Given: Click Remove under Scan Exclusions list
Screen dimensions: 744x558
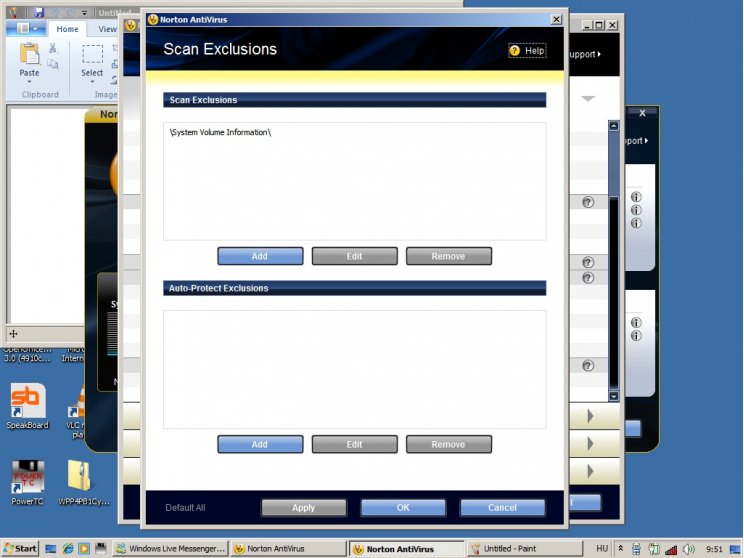Looking at the screenshot, I should (448, 256).
